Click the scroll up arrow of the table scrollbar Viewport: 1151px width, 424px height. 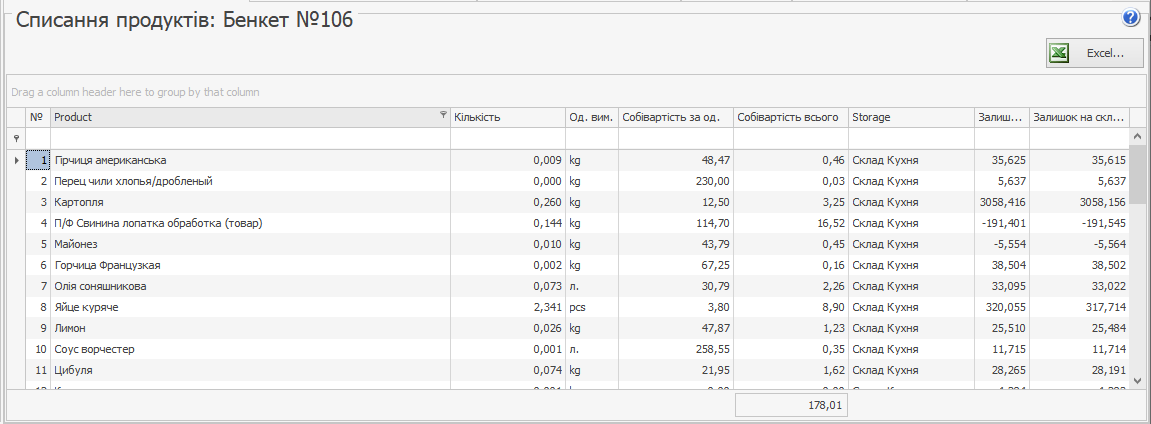pyautogui.click(x=1137, y=138)
